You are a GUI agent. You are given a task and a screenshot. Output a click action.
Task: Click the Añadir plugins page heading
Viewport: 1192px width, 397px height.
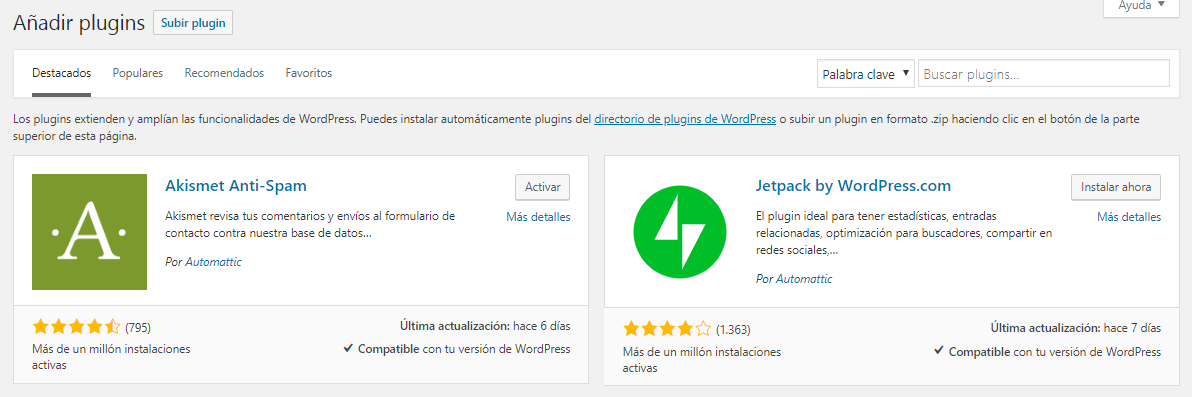pyautogui.click(x=79, y=23)
